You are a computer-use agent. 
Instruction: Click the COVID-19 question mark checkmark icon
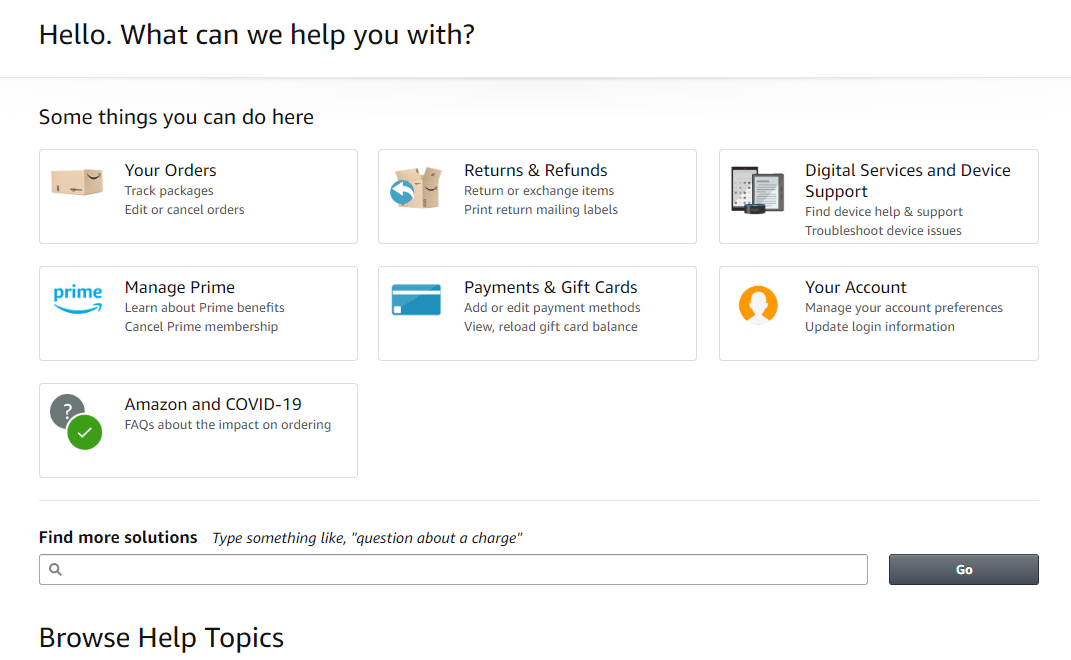pyautogui.click(x=76, y=422)
